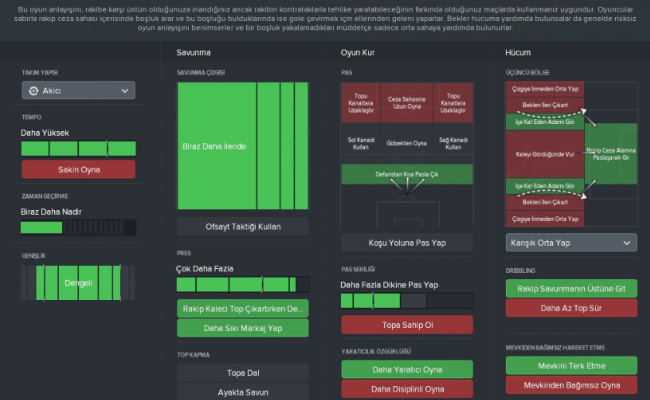The width and height of the screenshot is (650, 400).
Task: Click Defanstan Kısa Pasla Çık zone
Action: [407, 174]
